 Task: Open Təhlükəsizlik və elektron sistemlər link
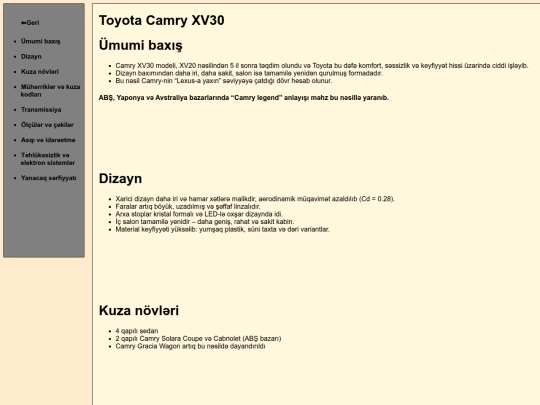click(x=48, y=159)
